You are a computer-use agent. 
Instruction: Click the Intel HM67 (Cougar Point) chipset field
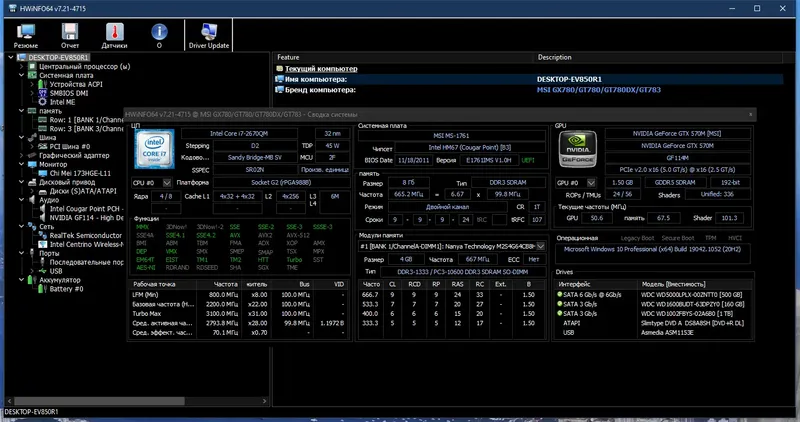coord(469,147)
